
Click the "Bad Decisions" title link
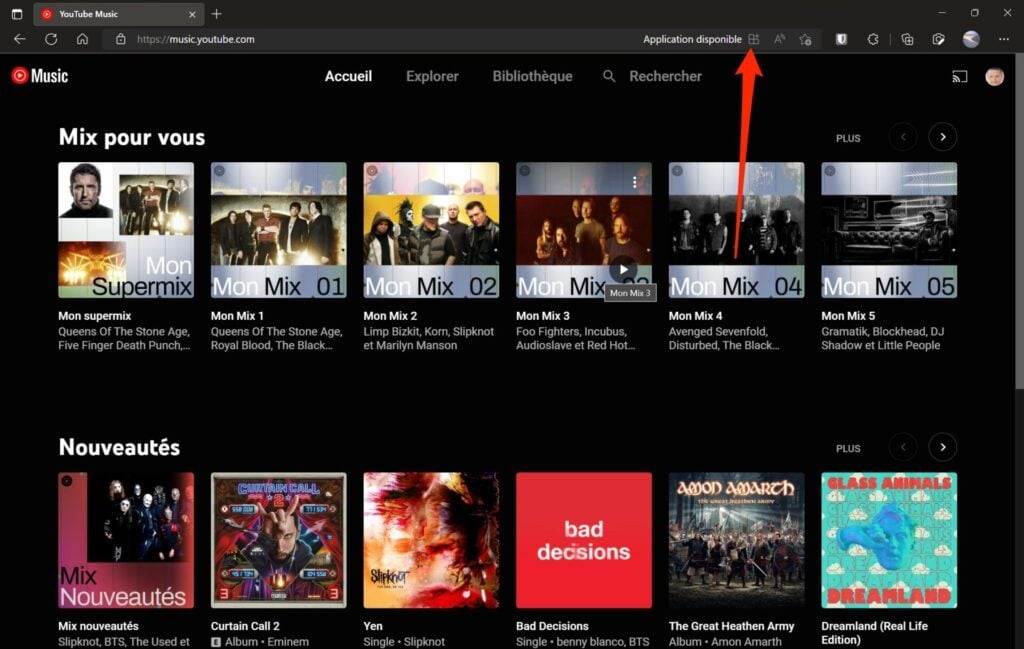tap(552, 626)
